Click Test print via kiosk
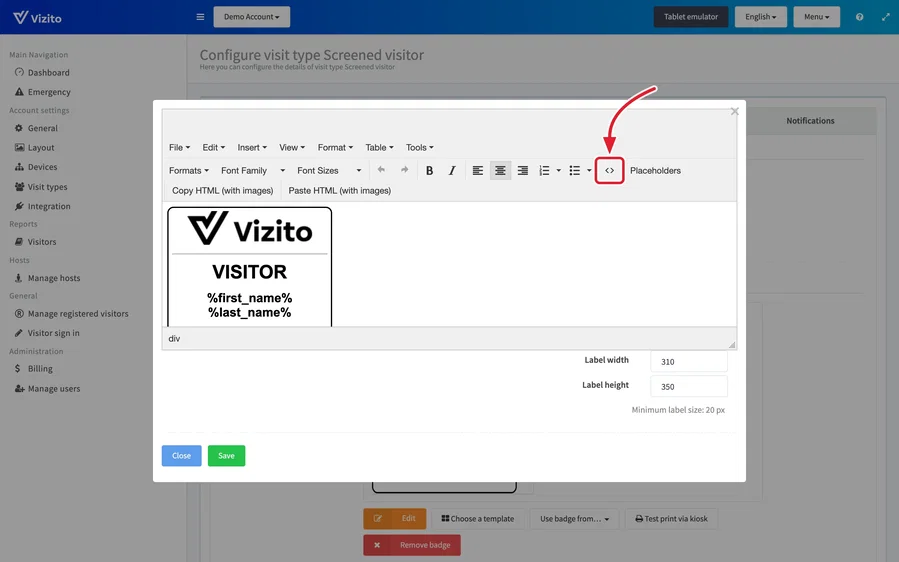The height and width of the screenshot is (562, 899). (671, 519)
